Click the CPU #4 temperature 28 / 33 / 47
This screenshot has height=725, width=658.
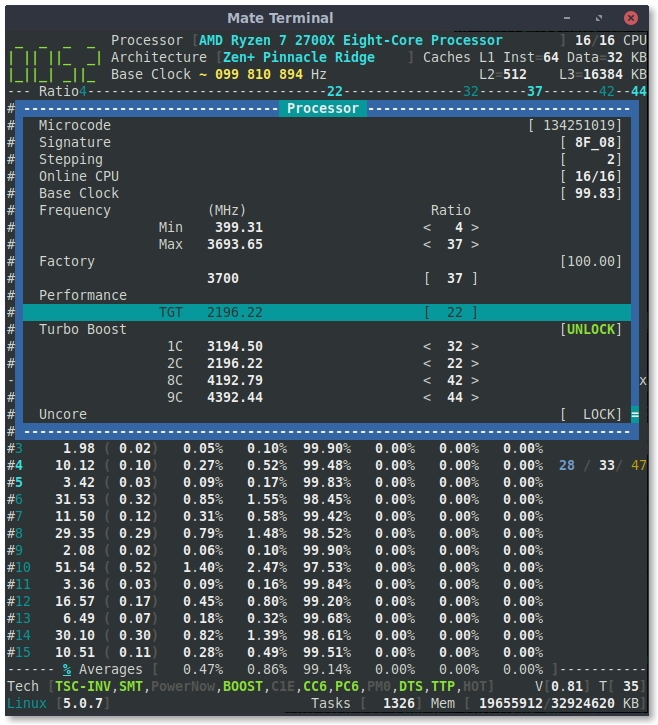point(603,465)
